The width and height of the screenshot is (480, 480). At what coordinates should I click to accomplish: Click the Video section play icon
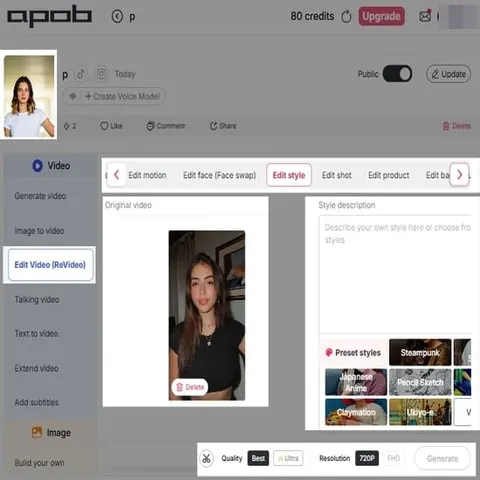click(37, 166)
